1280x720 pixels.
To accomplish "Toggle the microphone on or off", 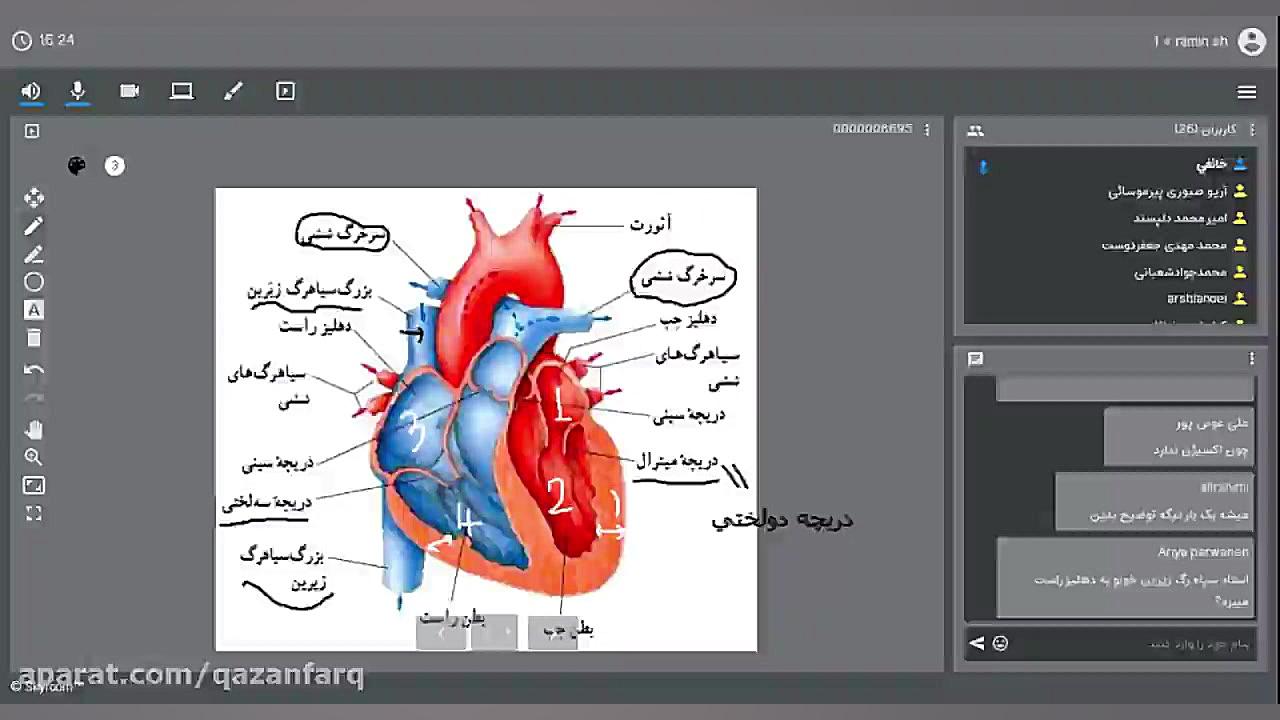I will (77, 91).
